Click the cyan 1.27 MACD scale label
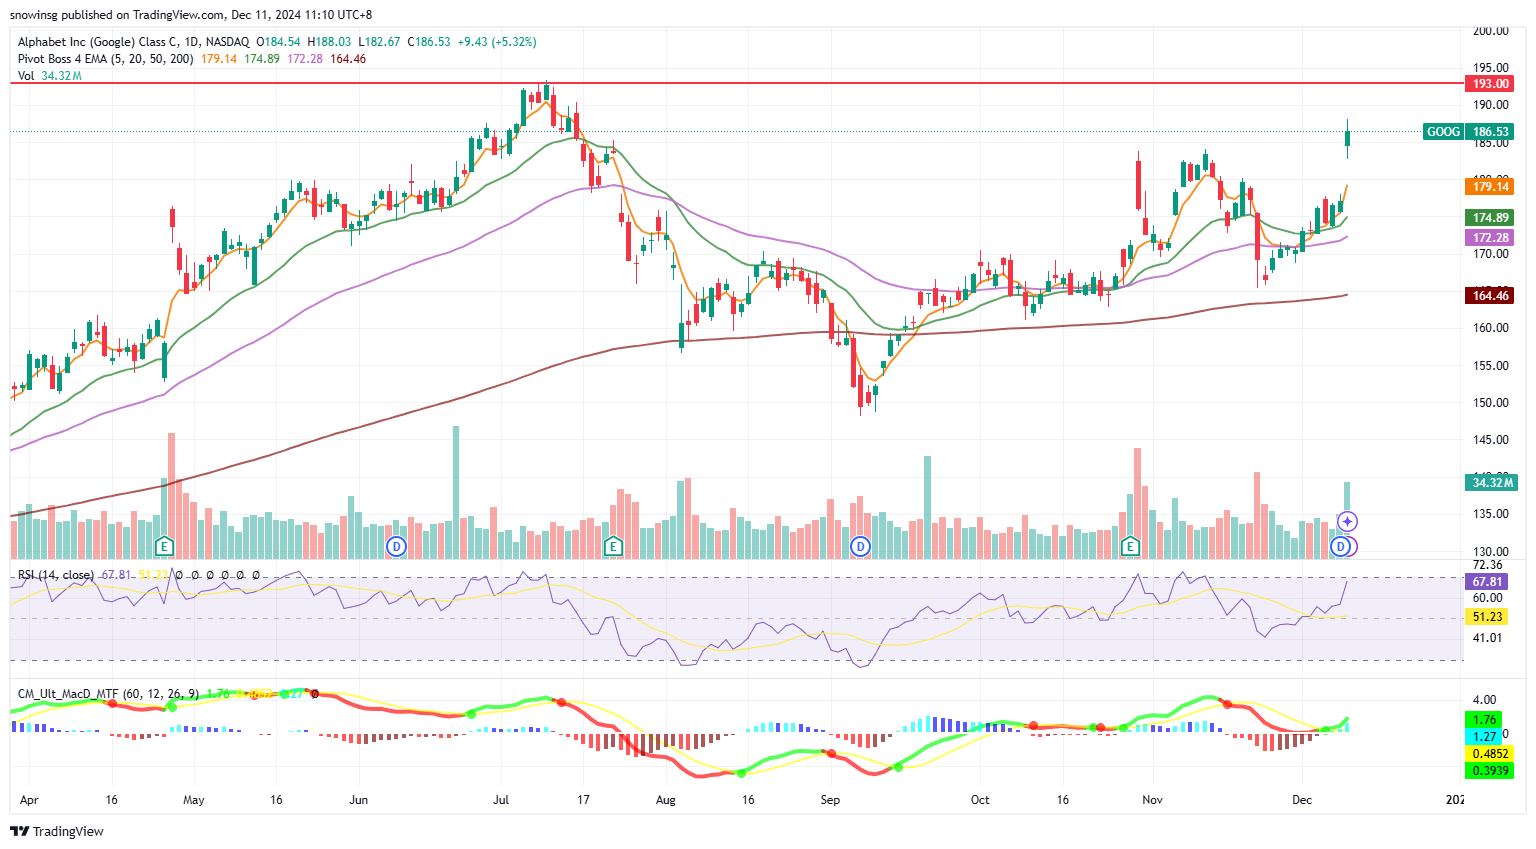This screenshot has width=1536, height=849. coord(1485,737)
